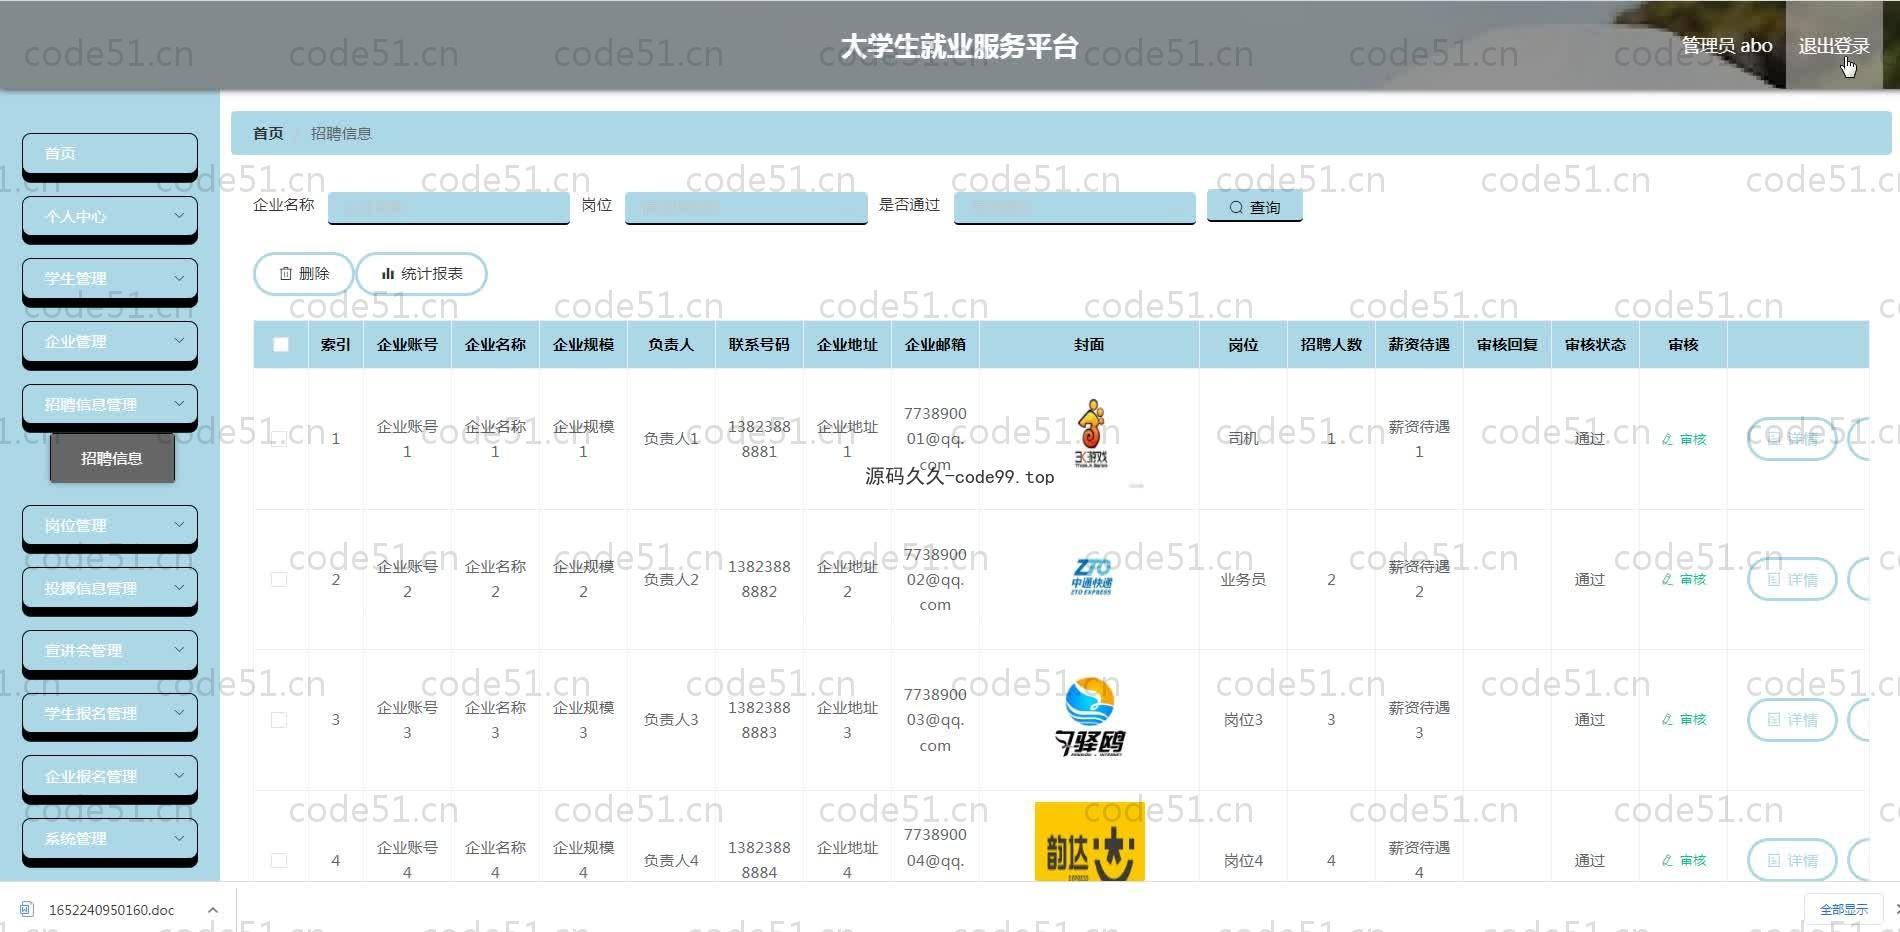
Task: Open the yellow 韵达 cover image in row 4
Action: (1089, 841)
